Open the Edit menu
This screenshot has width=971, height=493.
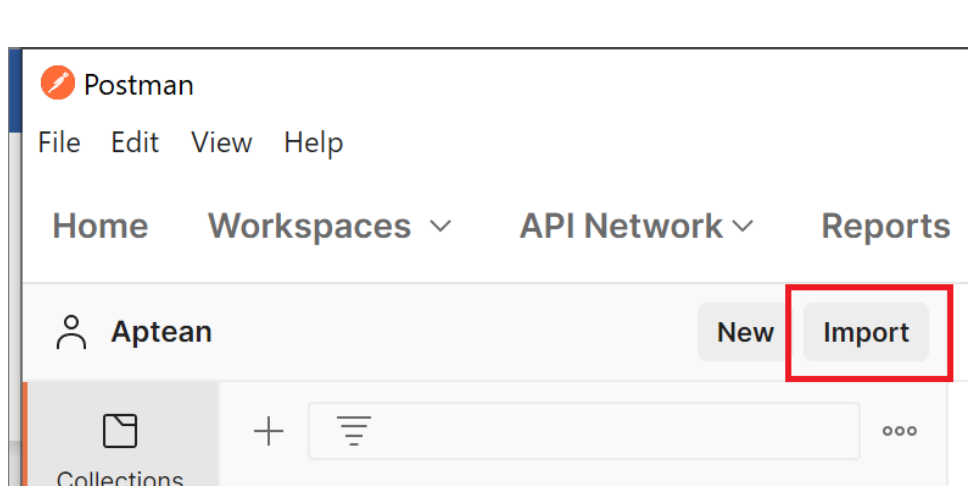point(135,143)
